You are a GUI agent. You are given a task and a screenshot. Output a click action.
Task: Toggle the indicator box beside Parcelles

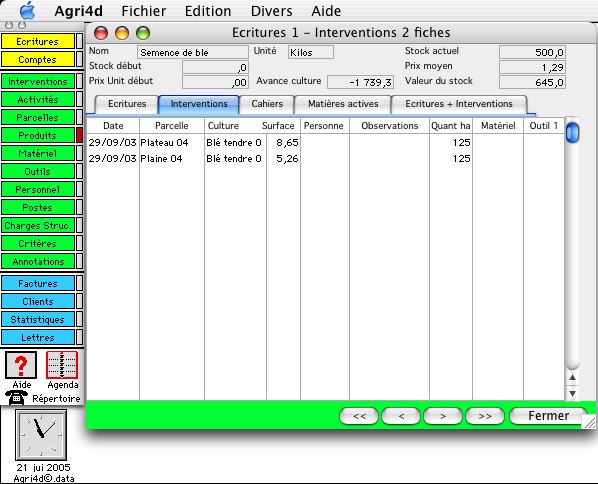point(79,117)
